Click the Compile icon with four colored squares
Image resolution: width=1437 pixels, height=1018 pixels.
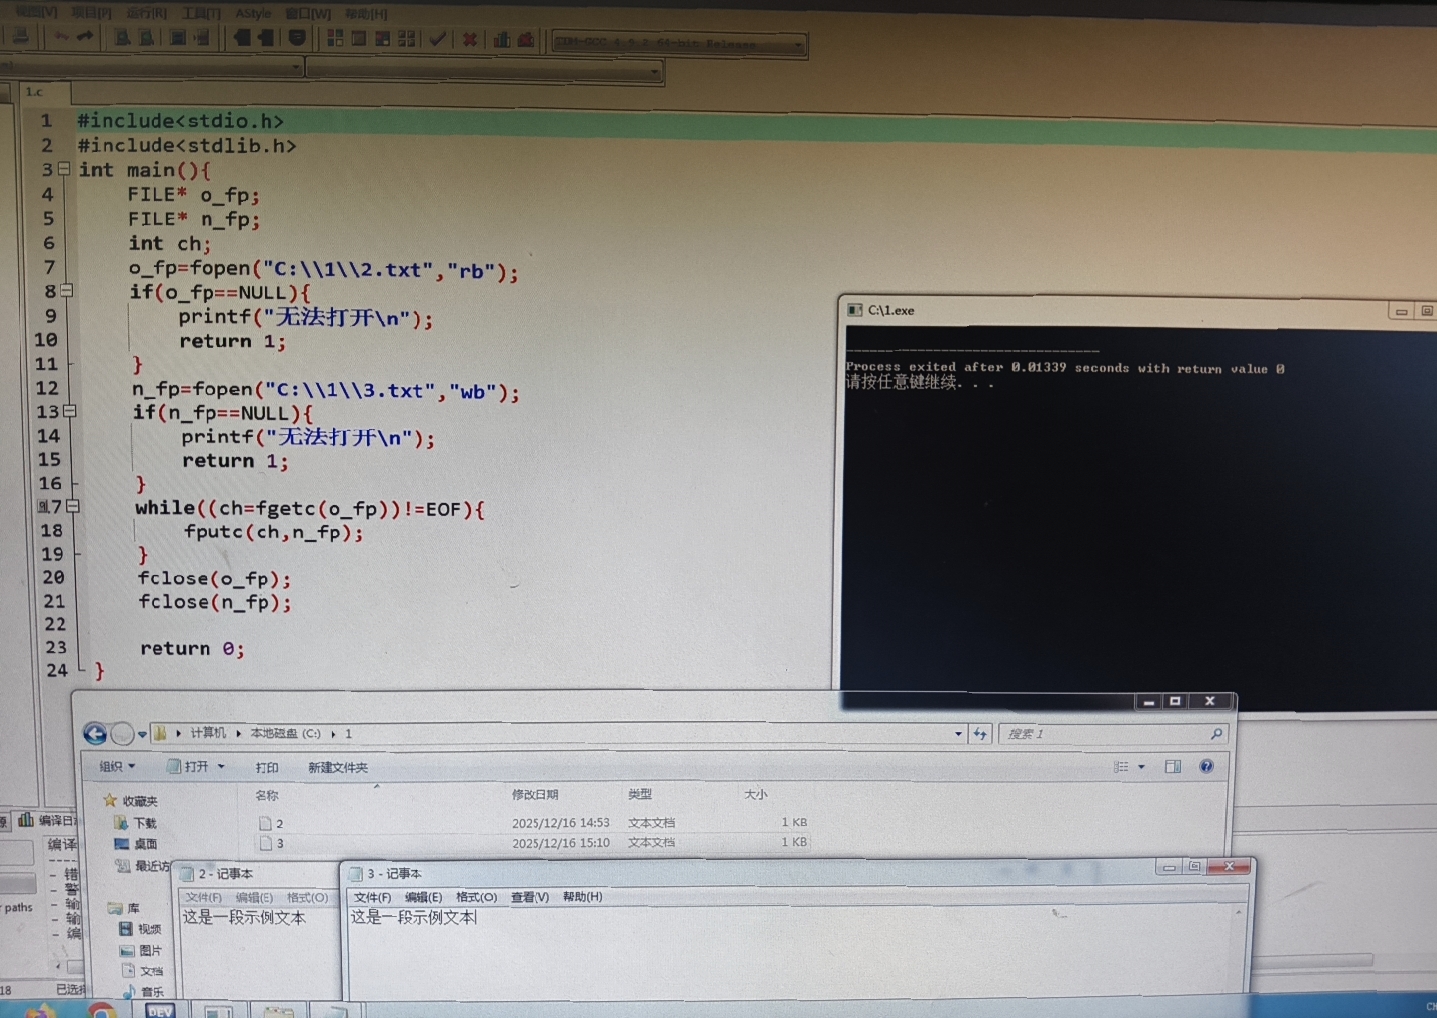[335, 38]
